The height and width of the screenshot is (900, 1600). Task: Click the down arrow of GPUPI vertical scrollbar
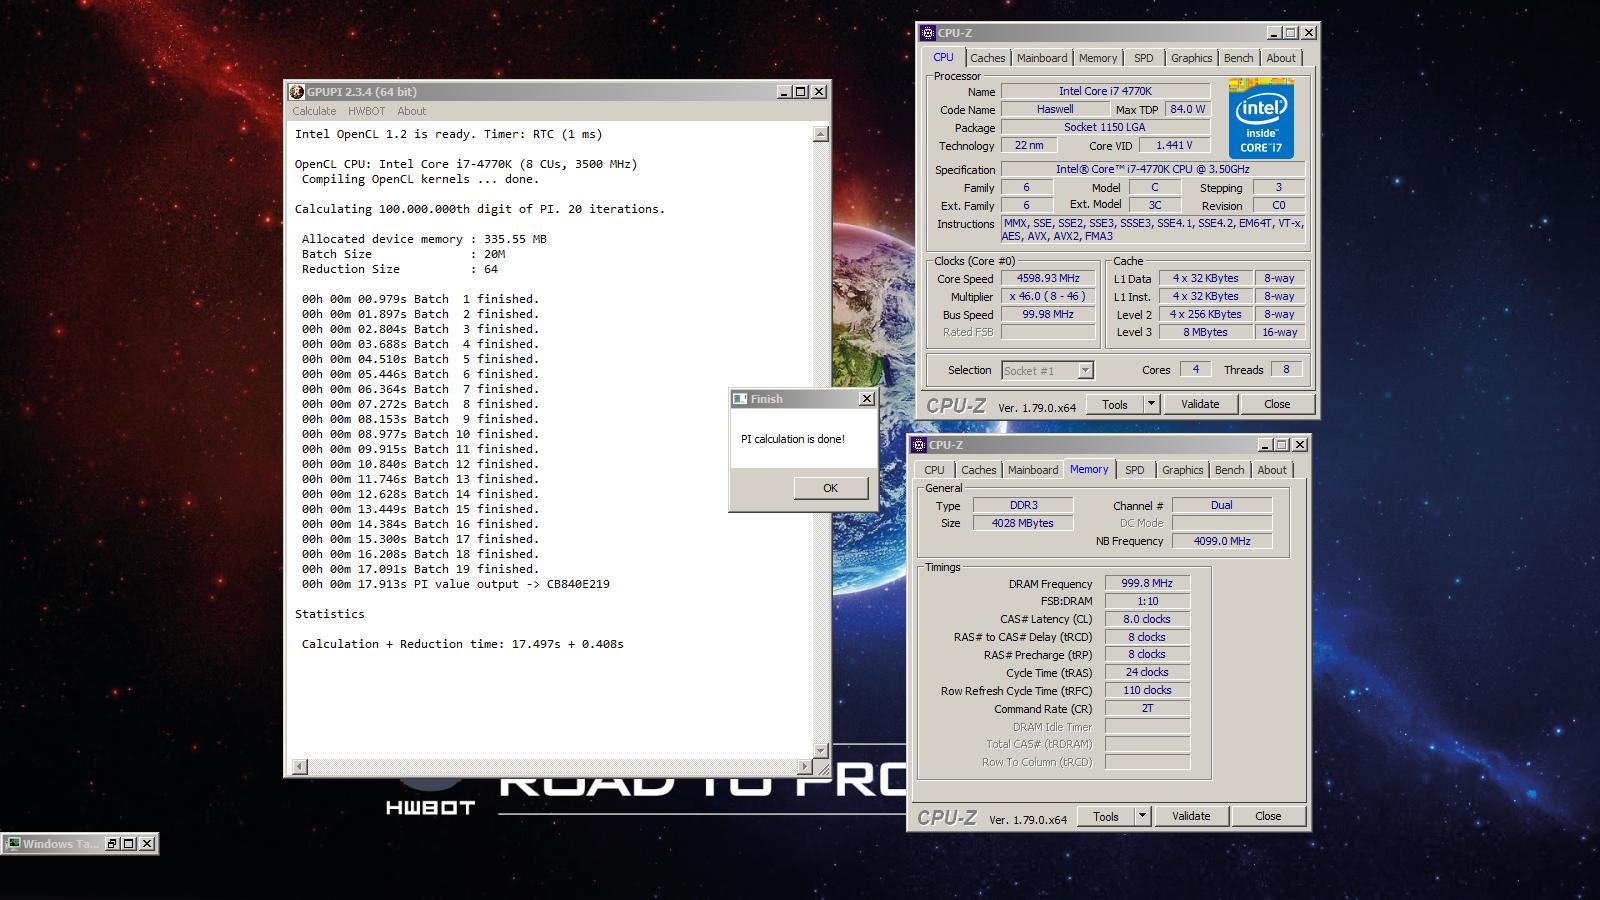coord(821,751)
